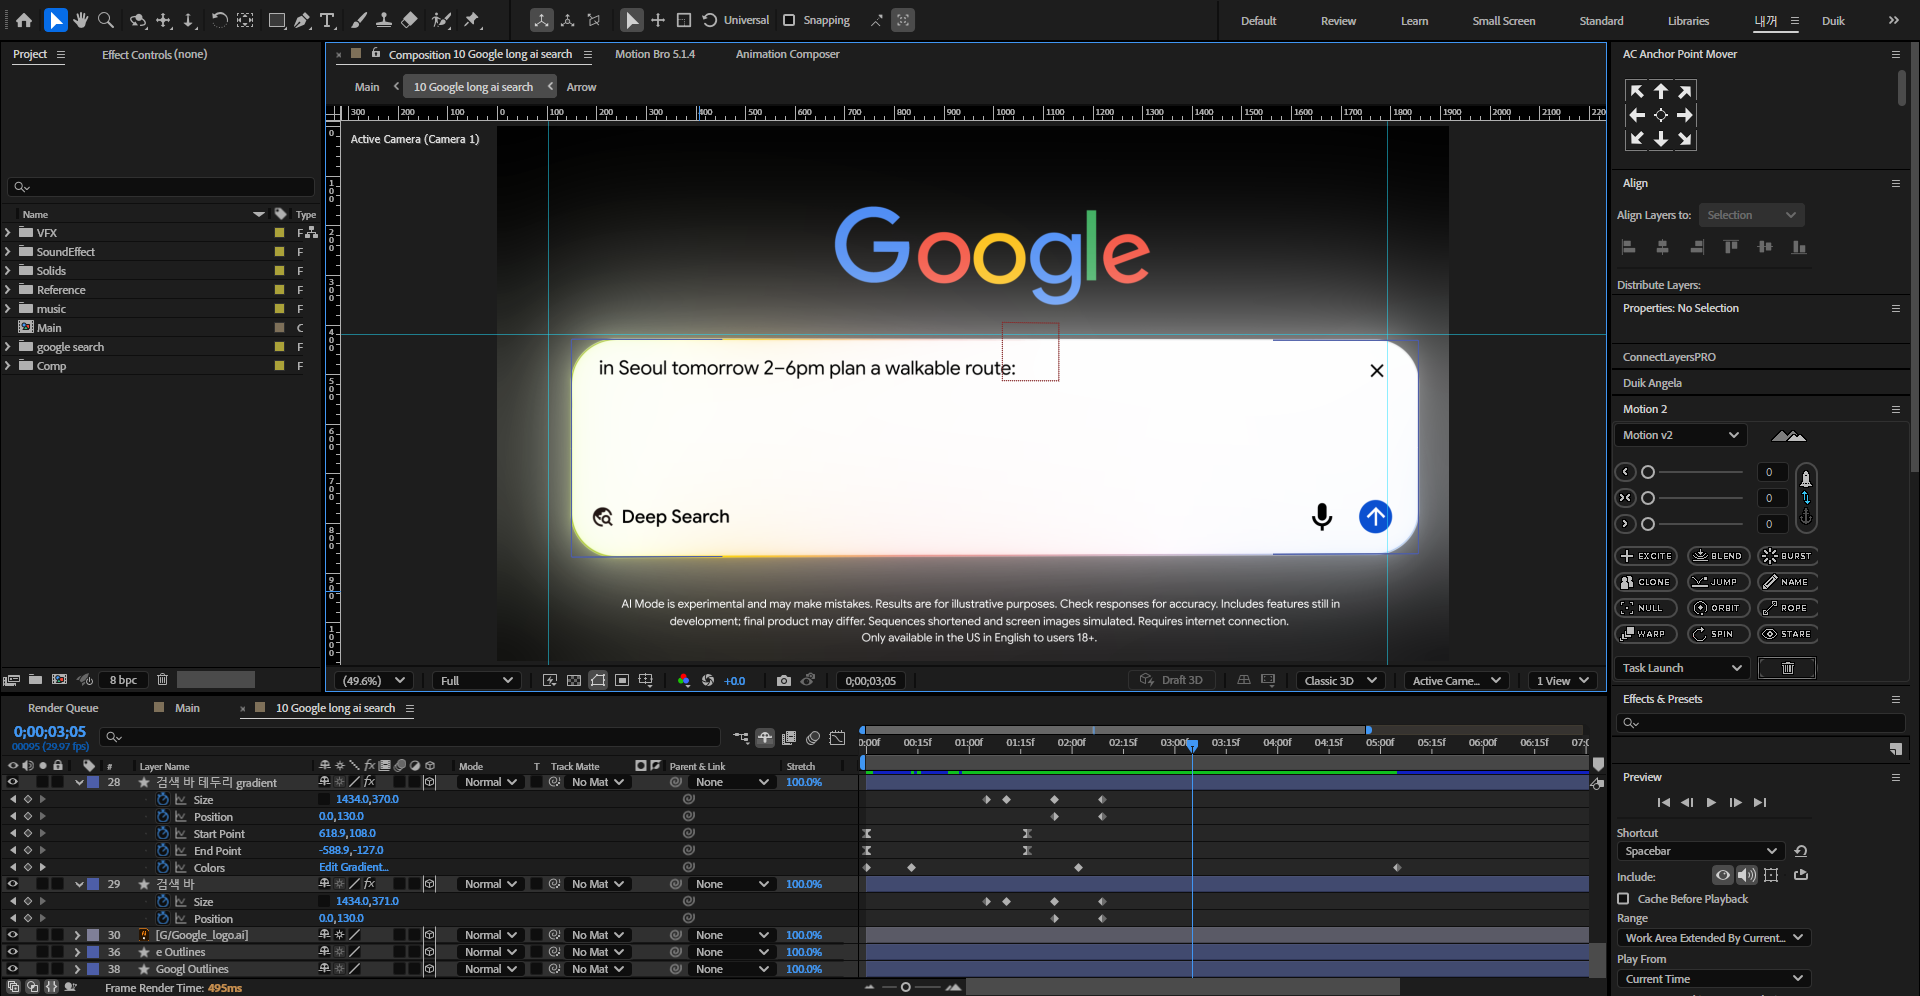
Task: Click the CLONE button in Motion 2
Action: coord(1646,582)
